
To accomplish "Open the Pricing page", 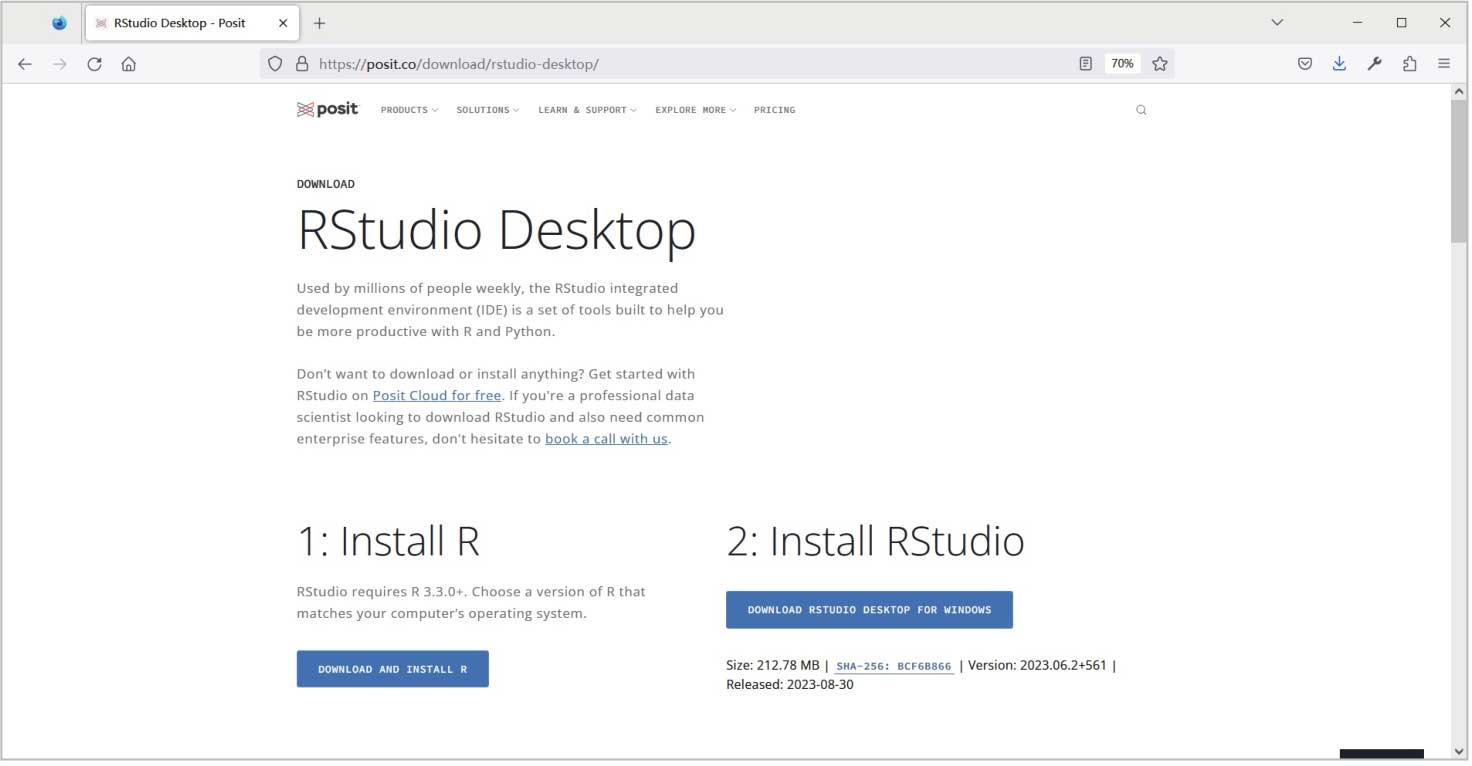I will point(775,110).
